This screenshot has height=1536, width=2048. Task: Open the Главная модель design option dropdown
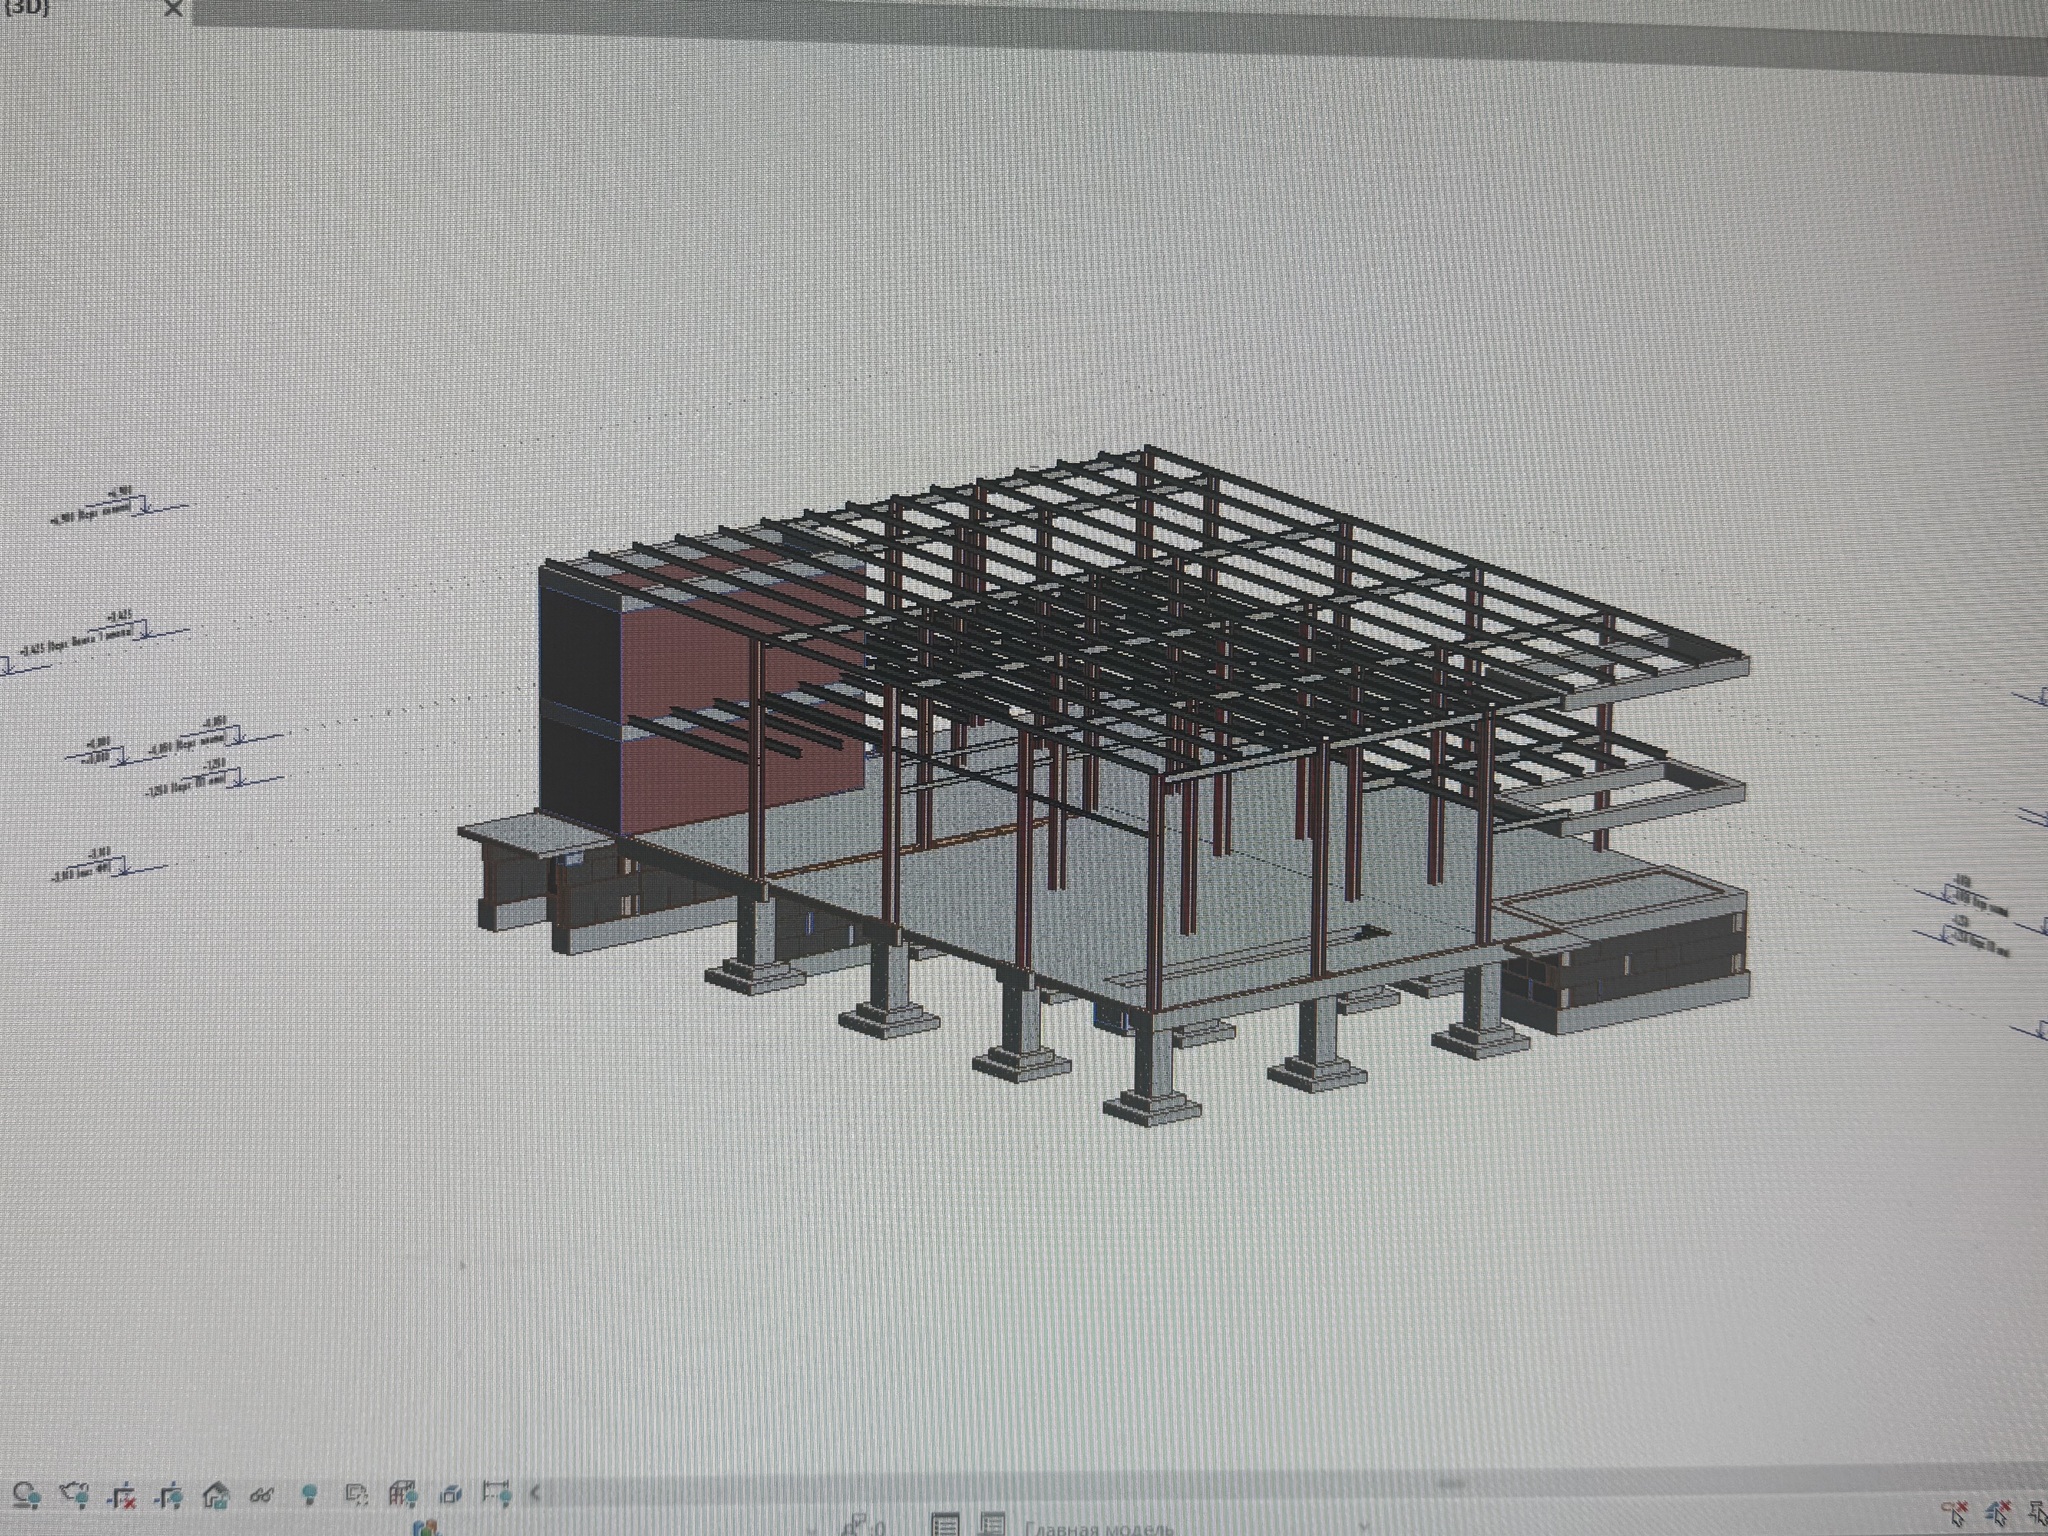point(1100,1529)
